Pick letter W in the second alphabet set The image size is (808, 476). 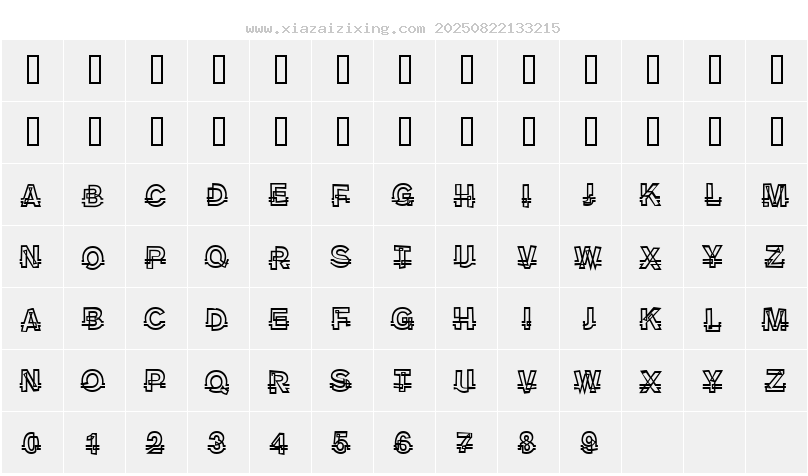(591, 381)
